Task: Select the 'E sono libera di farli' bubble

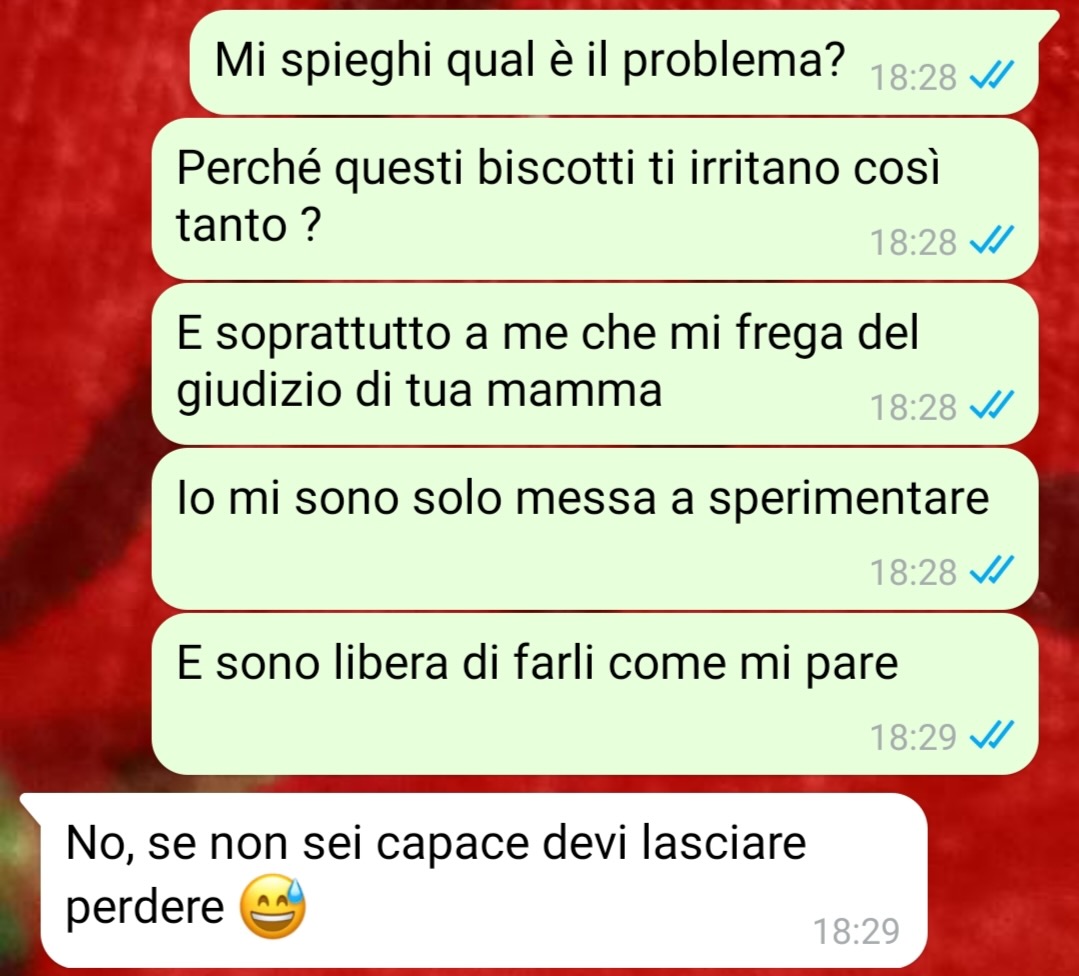Action: pyautogui.click(x=595, y=694)
